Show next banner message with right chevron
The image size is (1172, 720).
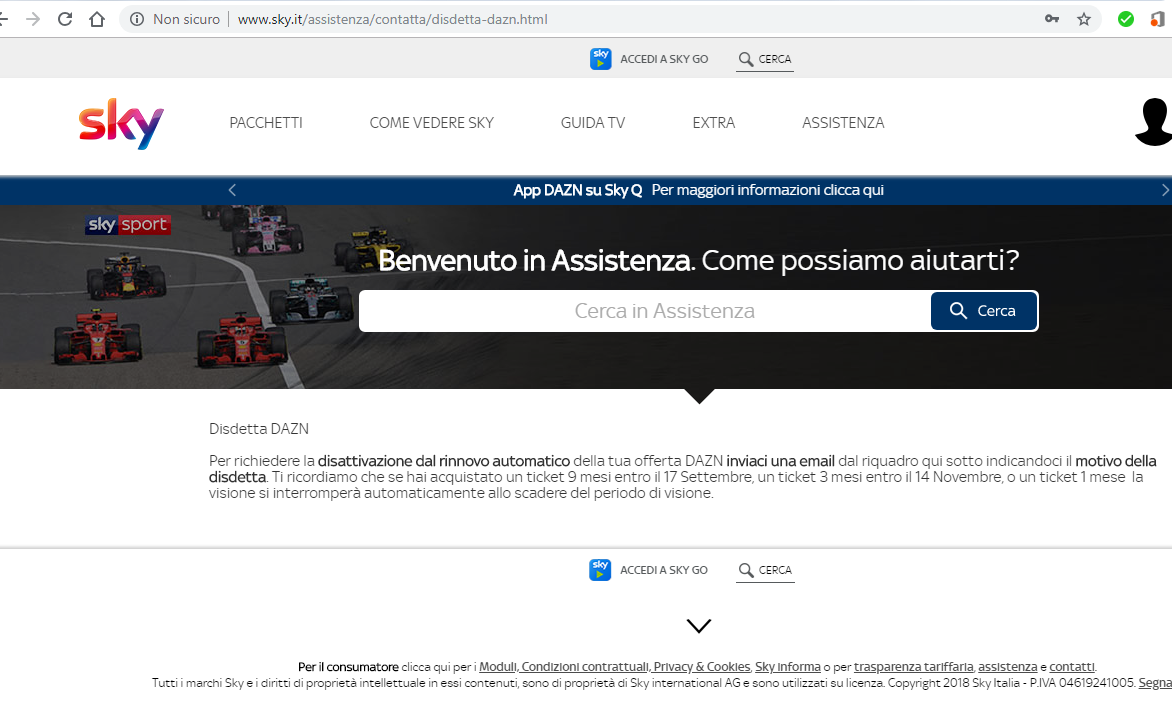pyautogui.click(x=1165, y=190)
